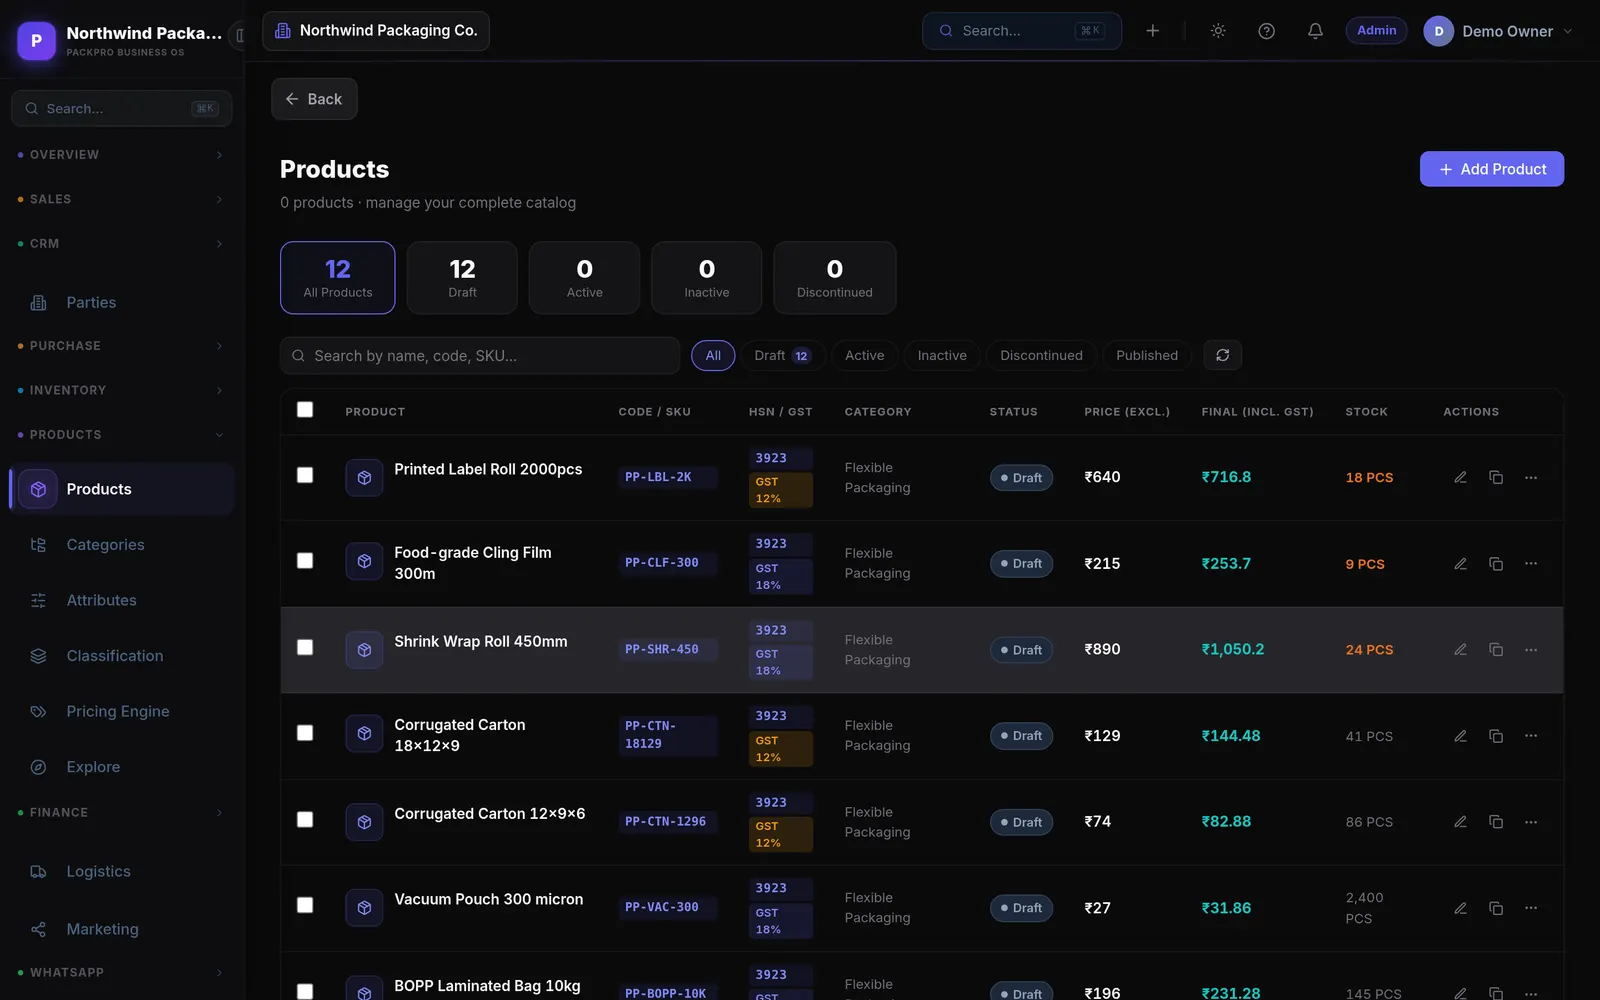1600x1000 pixels.
Task: Duplicate Food-grade Cling Film using copy icon
Action: tap(1496, 564)
